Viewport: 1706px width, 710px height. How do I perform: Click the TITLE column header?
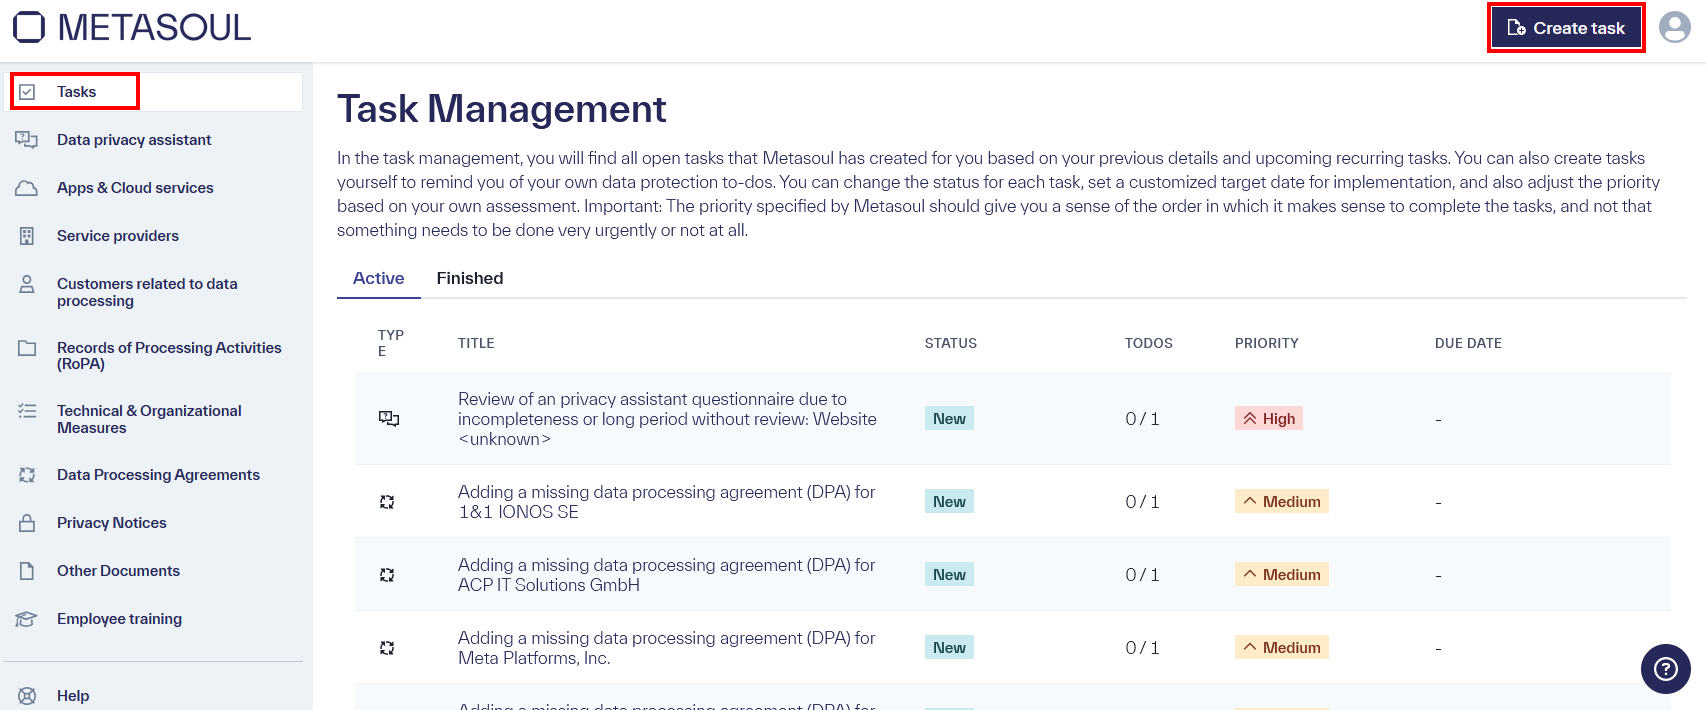(476, 343)
